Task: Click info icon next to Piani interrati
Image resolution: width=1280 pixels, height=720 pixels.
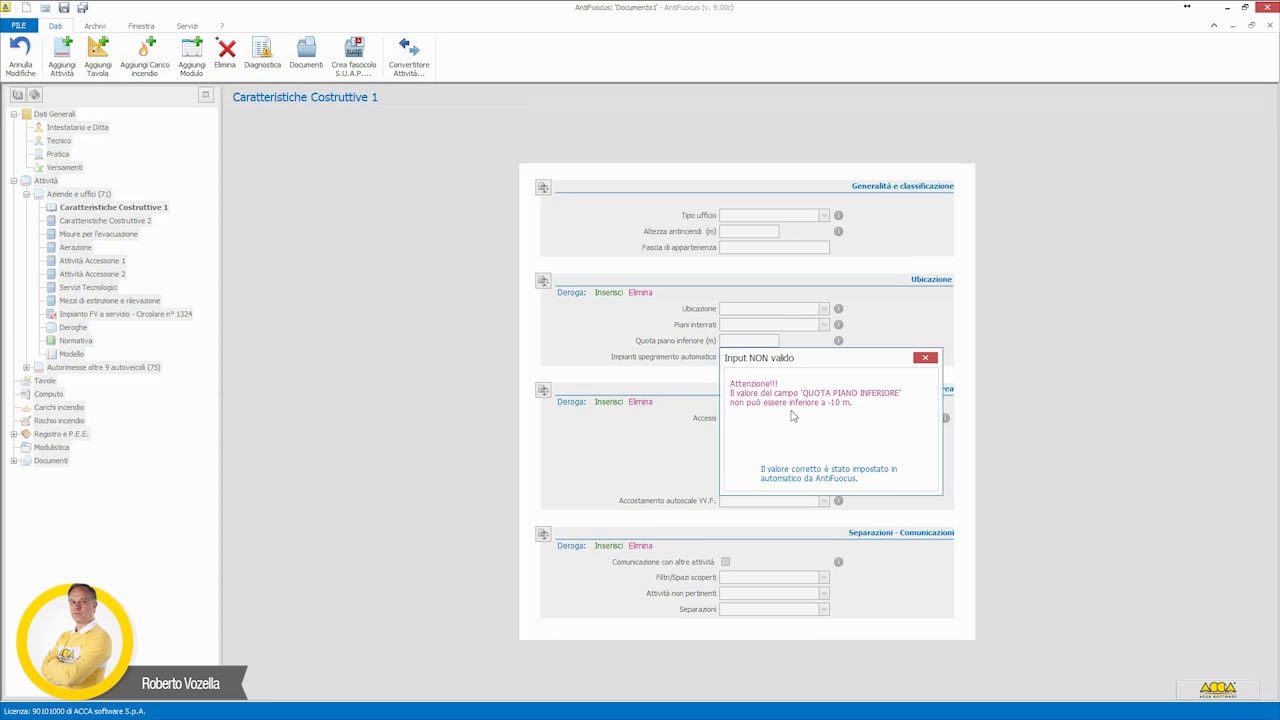Action: pyautogui.click(x=839, y=324)
